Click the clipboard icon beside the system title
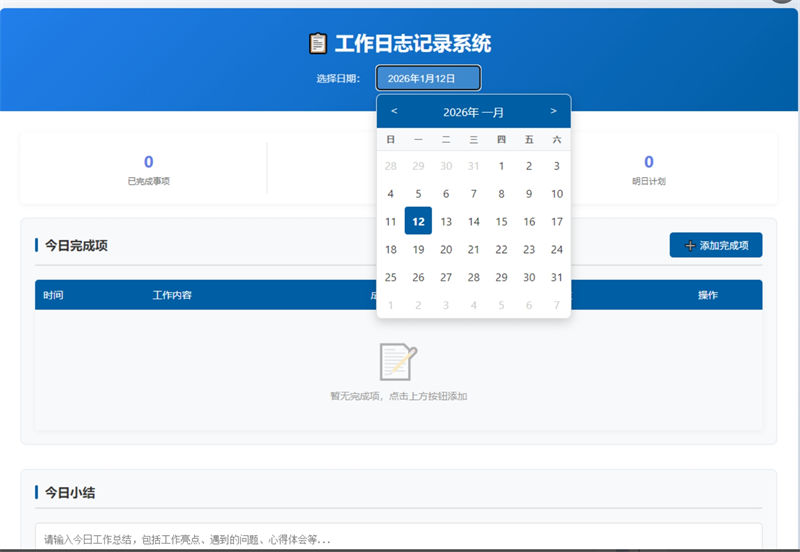The image size is (800, 552). [x=318, y=43]
